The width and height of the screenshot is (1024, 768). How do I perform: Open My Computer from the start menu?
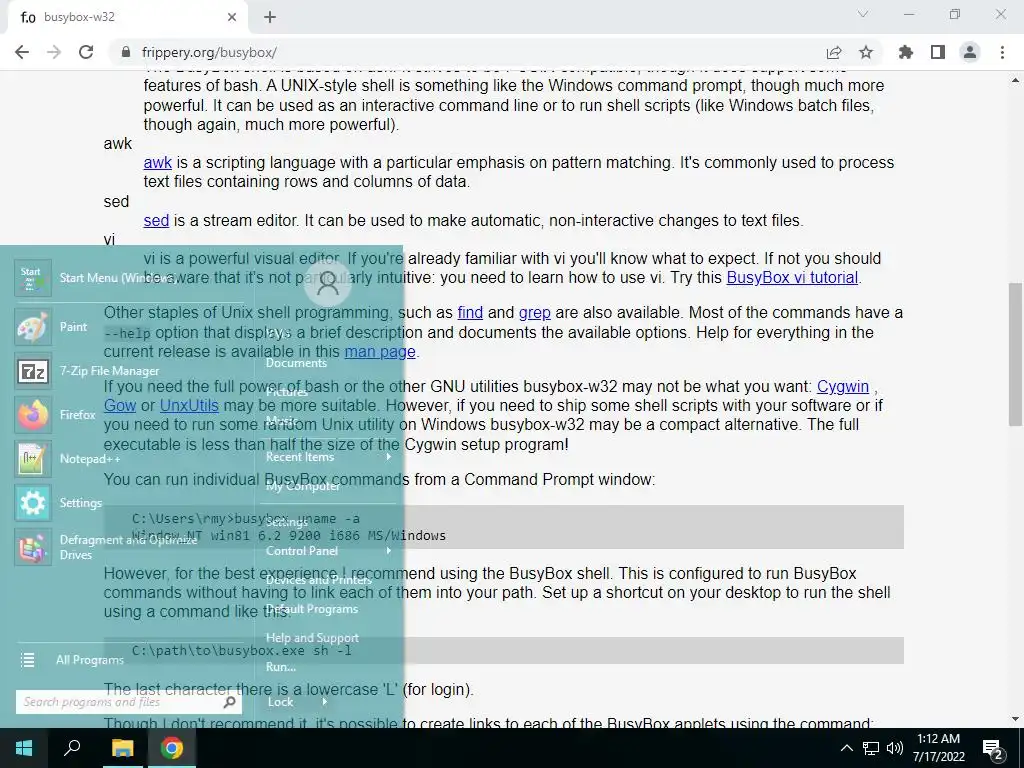303,486
